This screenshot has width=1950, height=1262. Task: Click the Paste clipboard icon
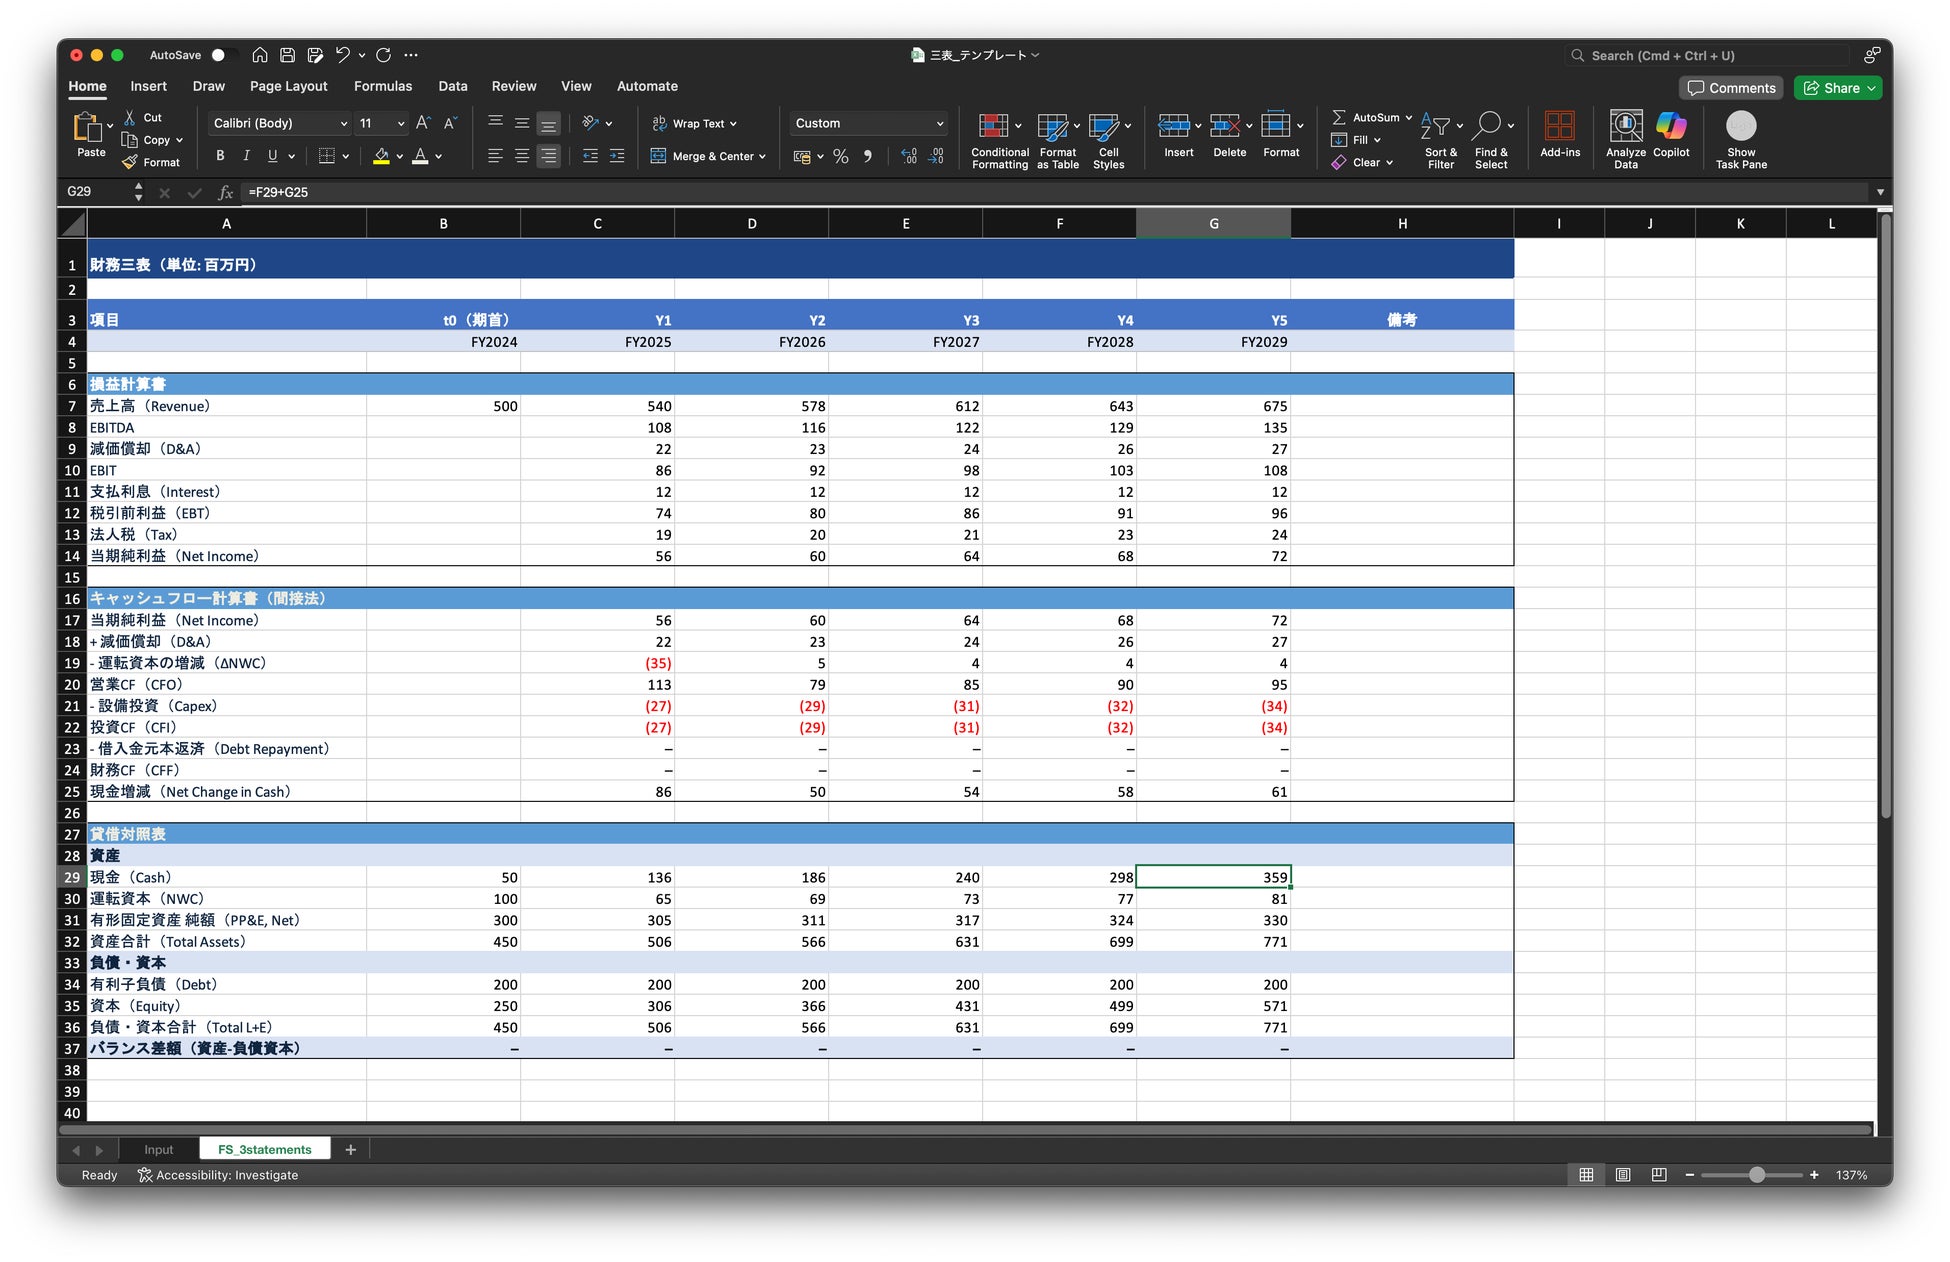pos(87,126)
